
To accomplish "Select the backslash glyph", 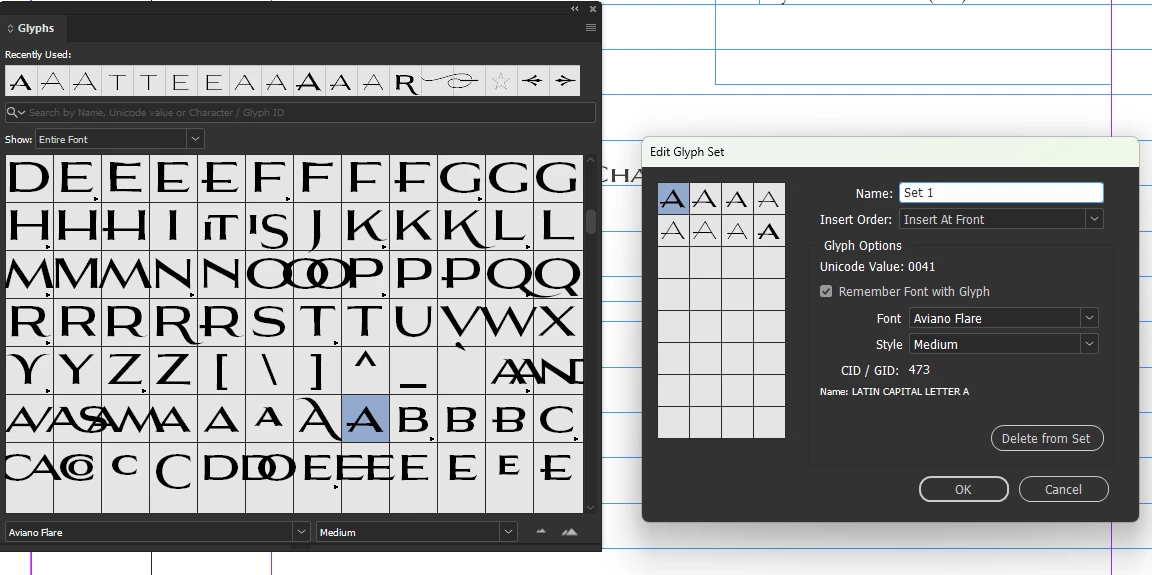I will [x=270, y=371].
